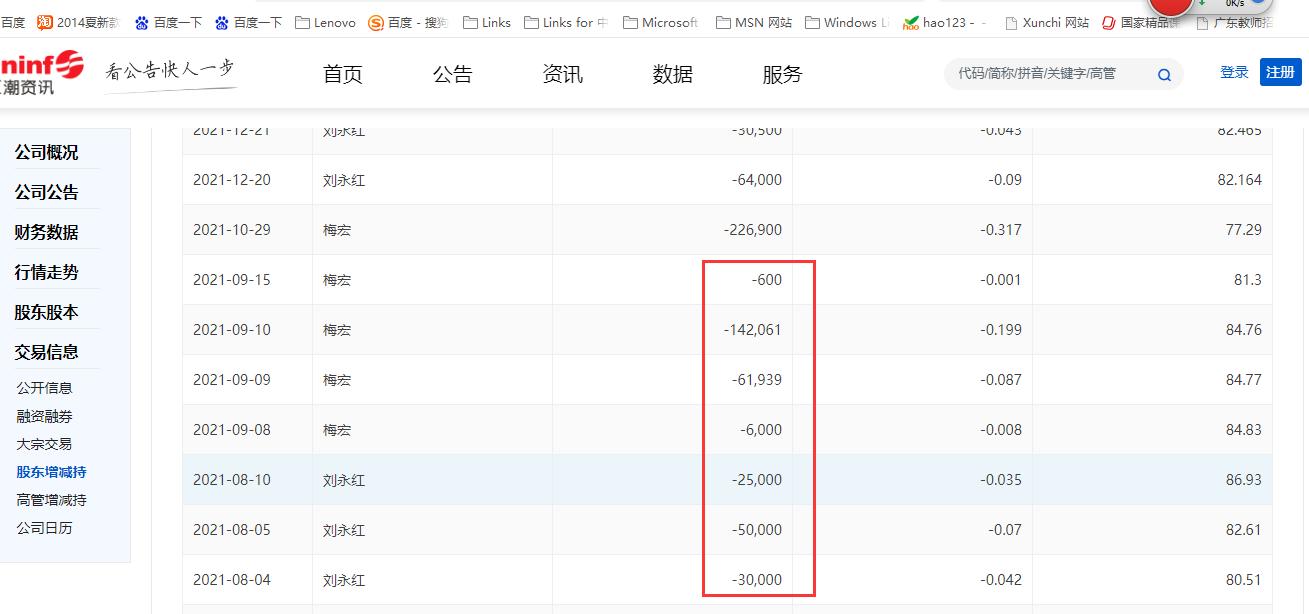This screenshot has height=614, width=1309.
Task: Click the red circle indicator at top right
Action: click(x=1169, y=8)
